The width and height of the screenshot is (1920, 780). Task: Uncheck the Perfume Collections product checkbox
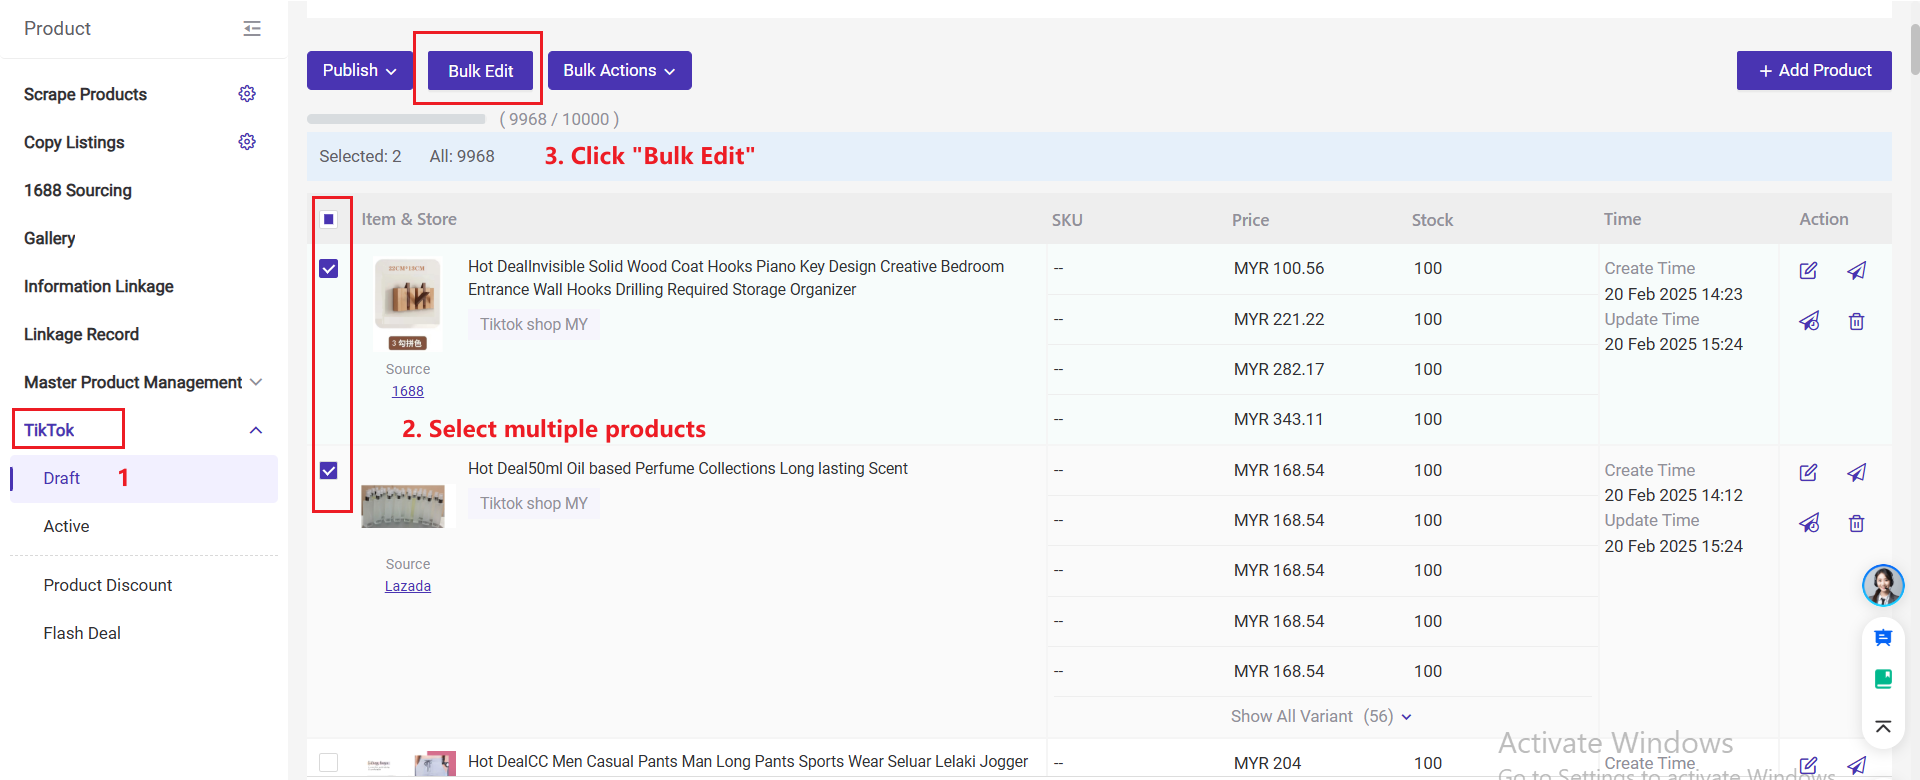tap(329, 470)
